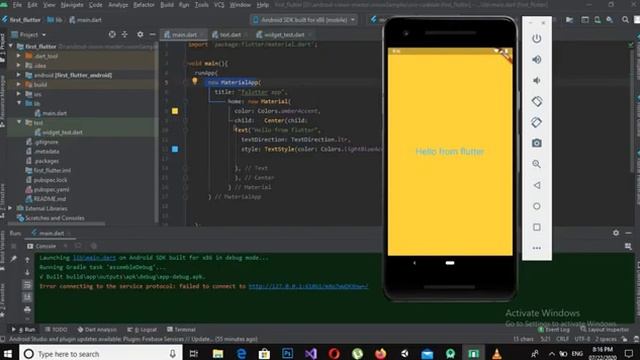Viewport: 640px width, 360px height.
Task: Collapse lib folder arrow
Action: (x=19, y=103)
